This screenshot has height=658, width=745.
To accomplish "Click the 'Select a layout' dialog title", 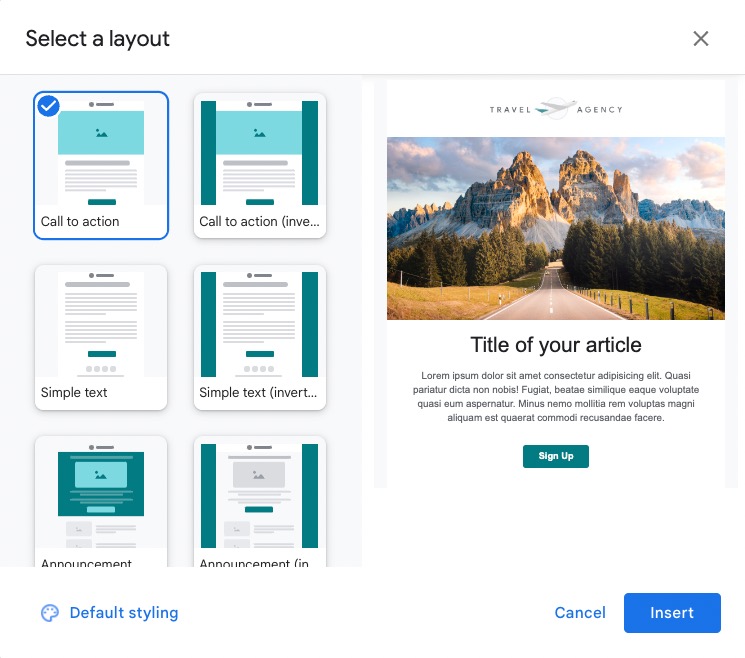I will tap(97, 39).
